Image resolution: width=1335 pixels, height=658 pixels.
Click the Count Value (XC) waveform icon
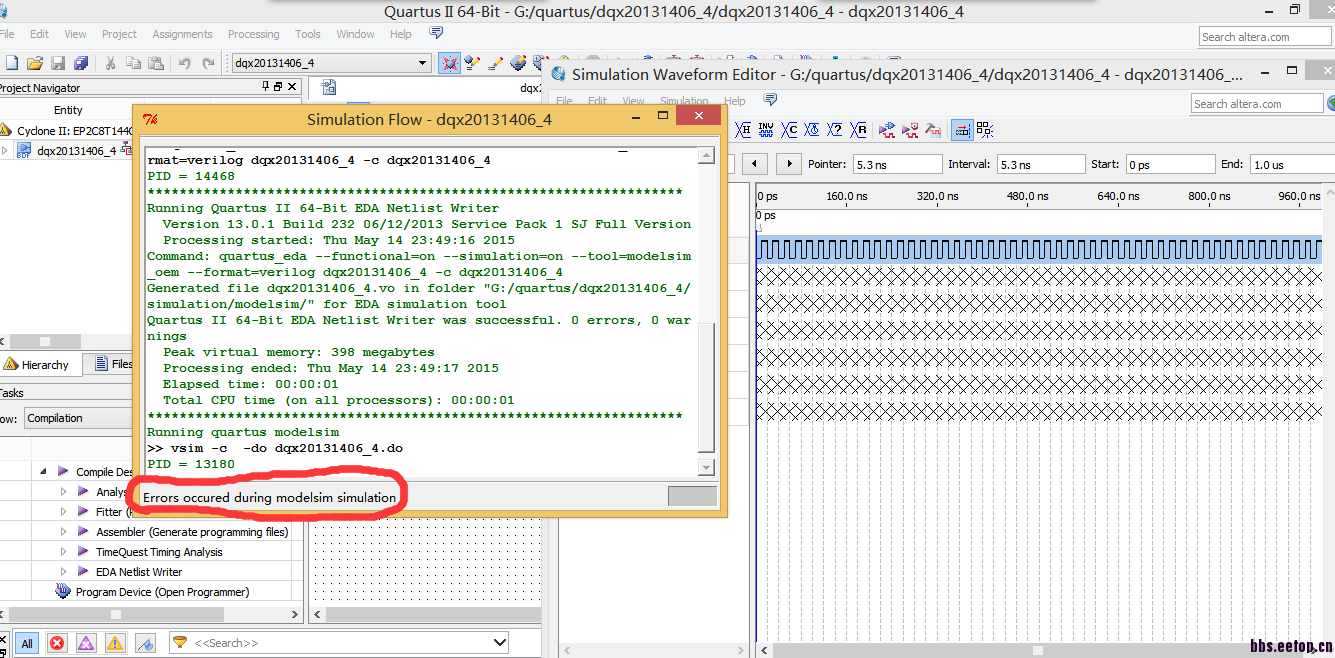(789, 129)
